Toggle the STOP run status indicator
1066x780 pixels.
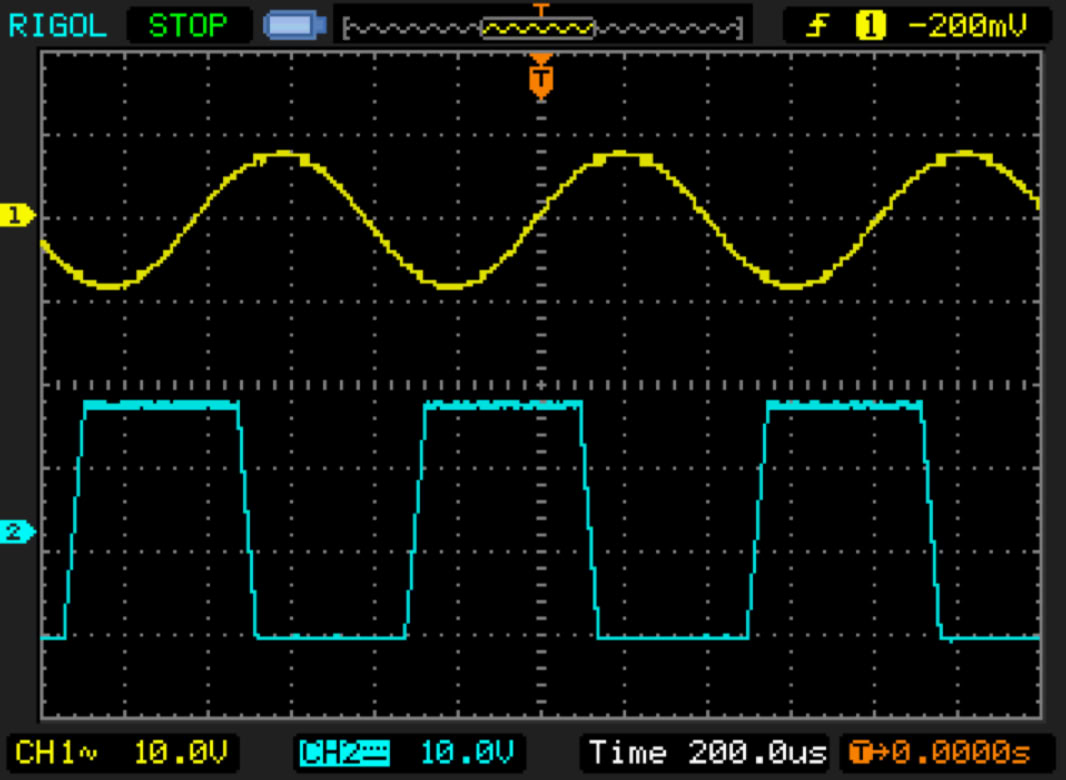(187, 25)
